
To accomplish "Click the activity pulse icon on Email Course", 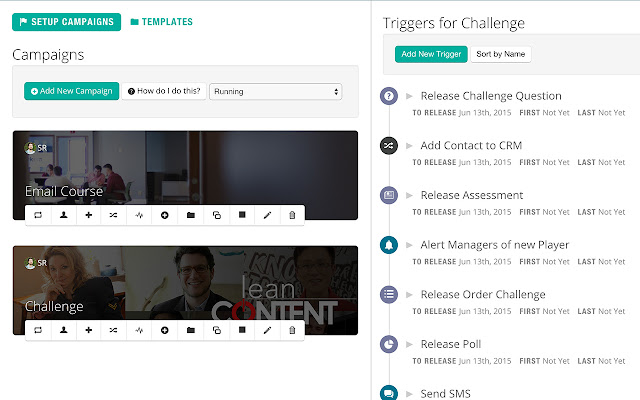I will (x=139, y=215).
